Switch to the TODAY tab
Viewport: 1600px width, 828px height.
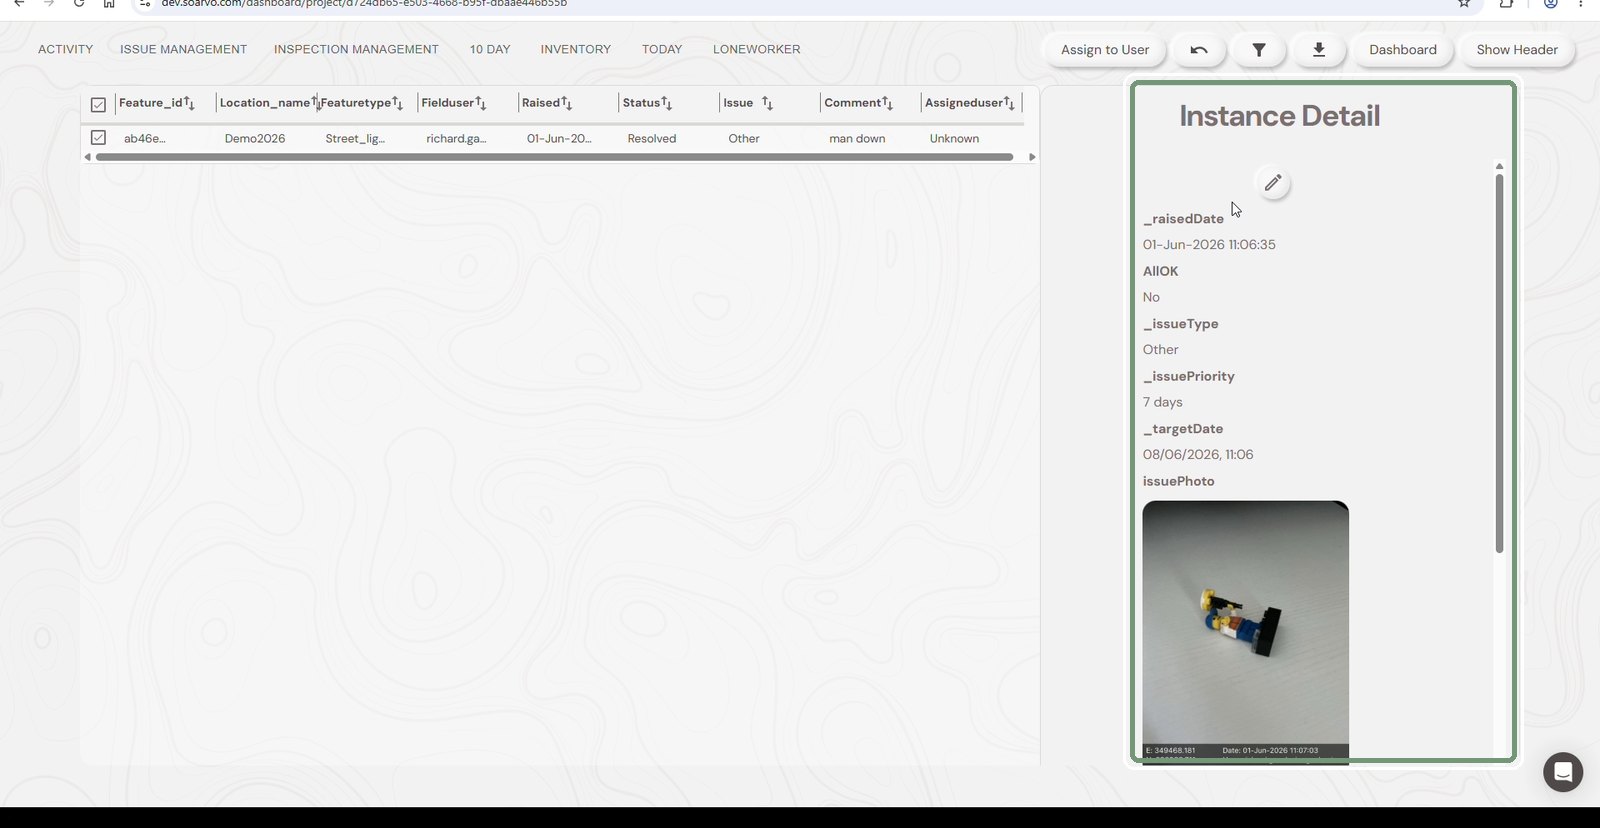point(662,49)
